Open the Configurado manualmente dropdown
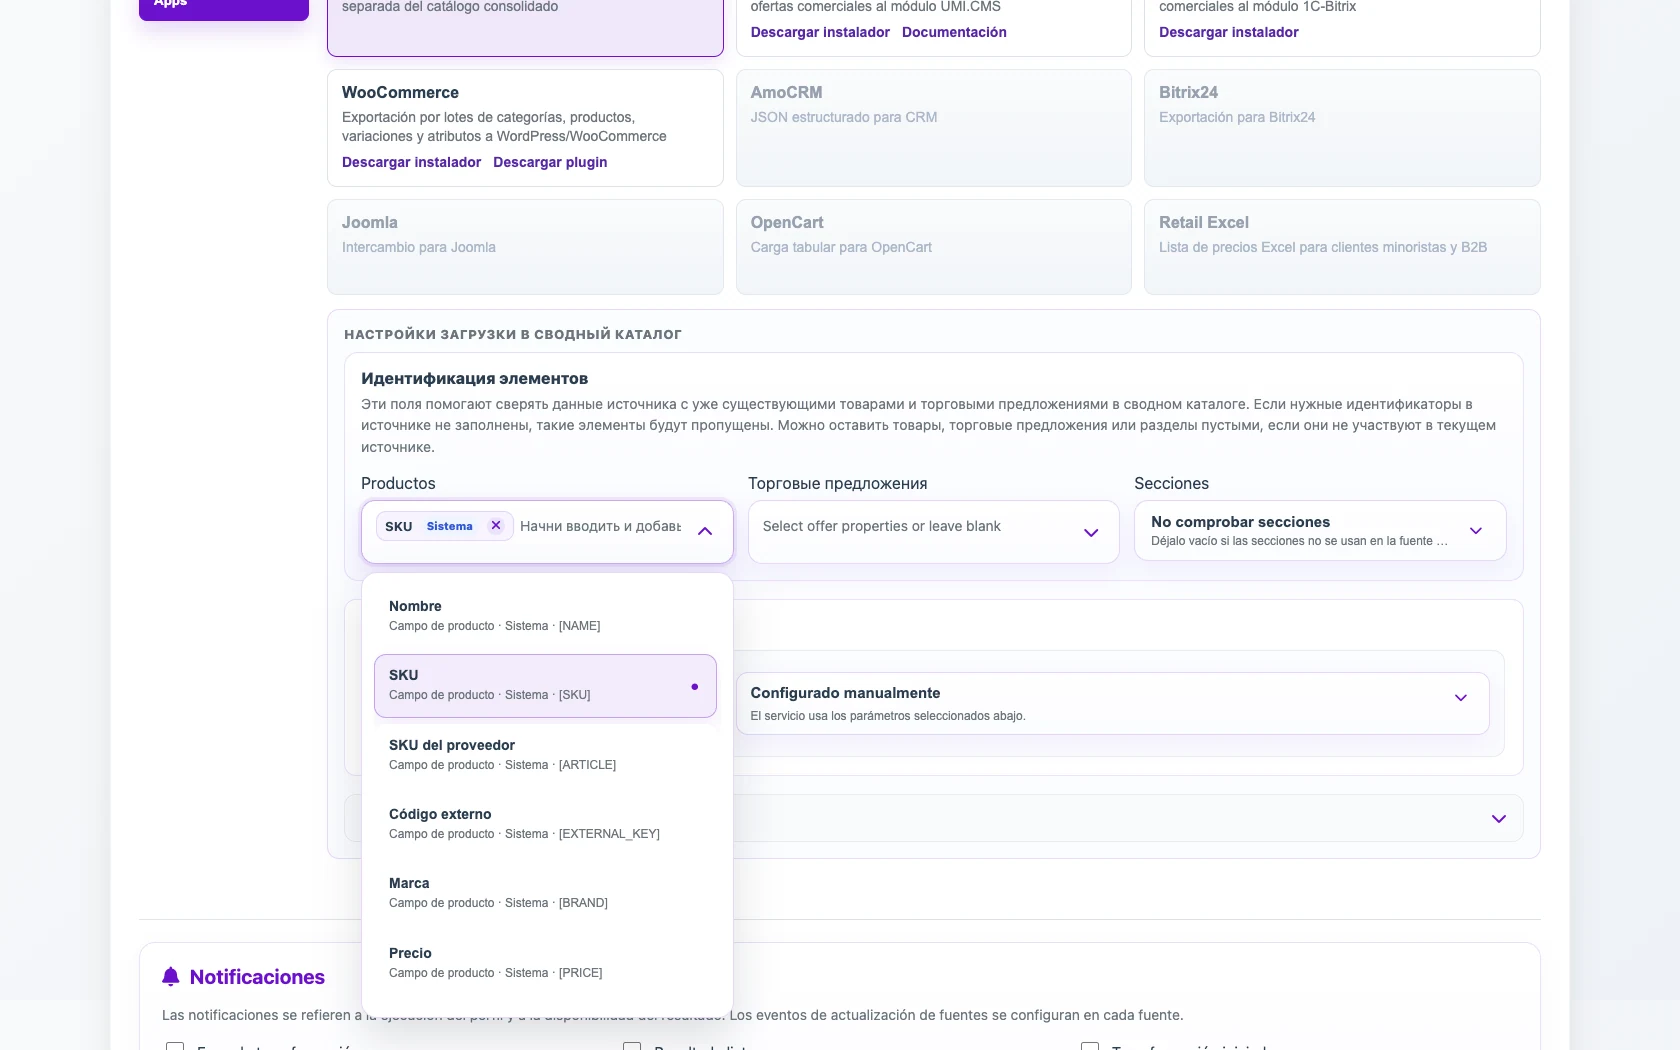Image resolution: width=1680 pixels, height=1050 pixels. tap(1112, 703)
